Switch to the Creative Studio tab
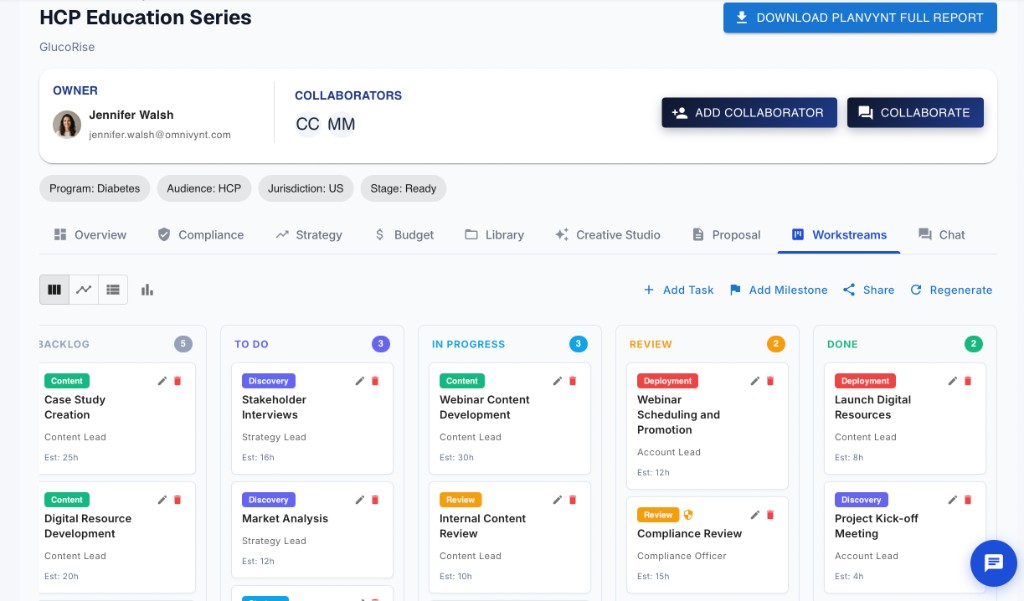1024x601 pixels. tap(608, 235)
